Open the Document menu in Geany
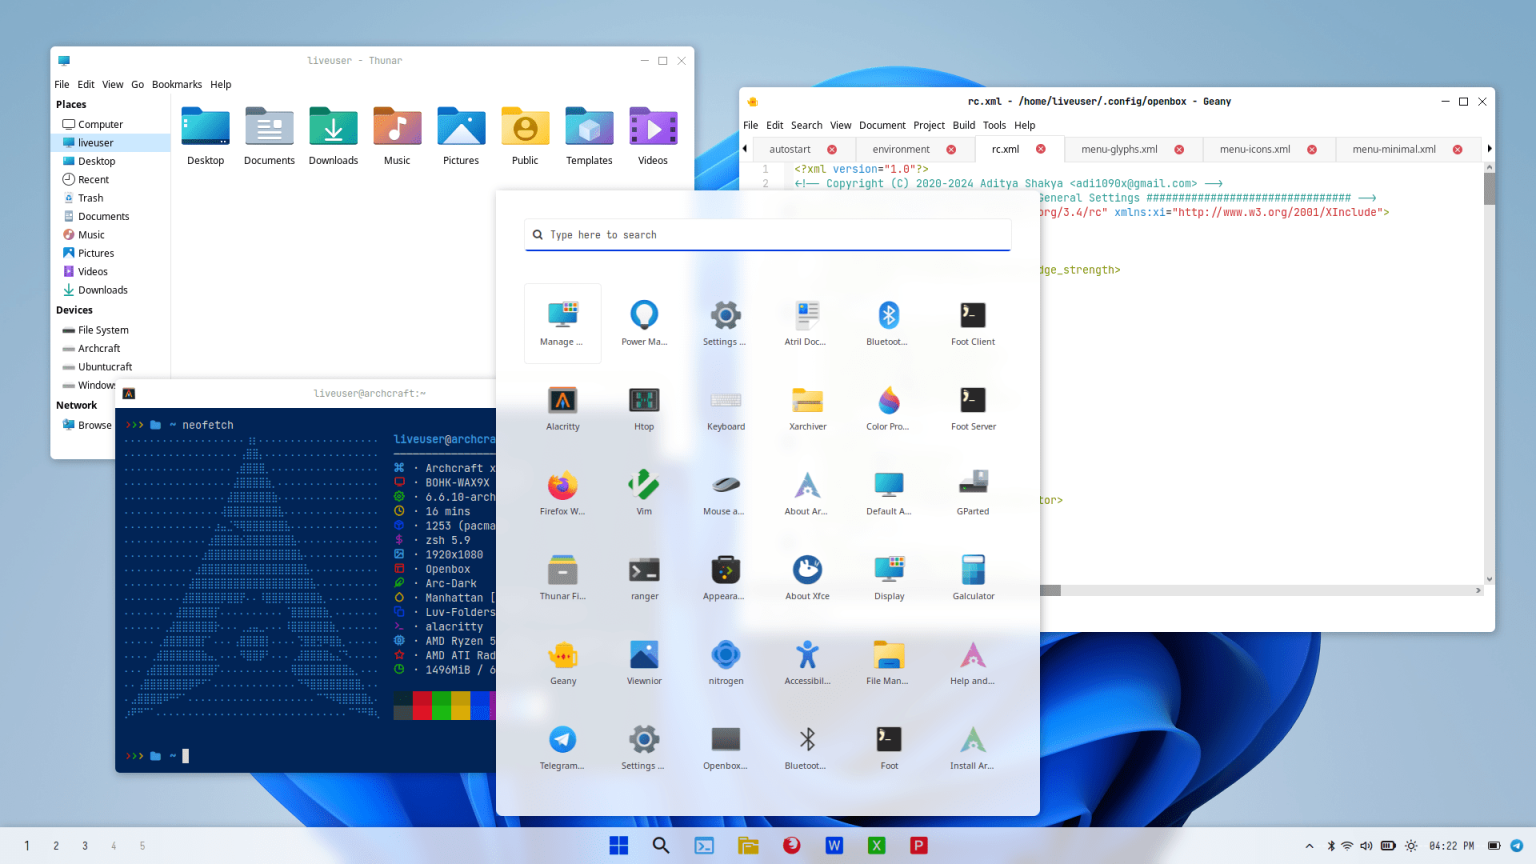Viewport: 1536px width, 864px height. (x=882, y=125)
